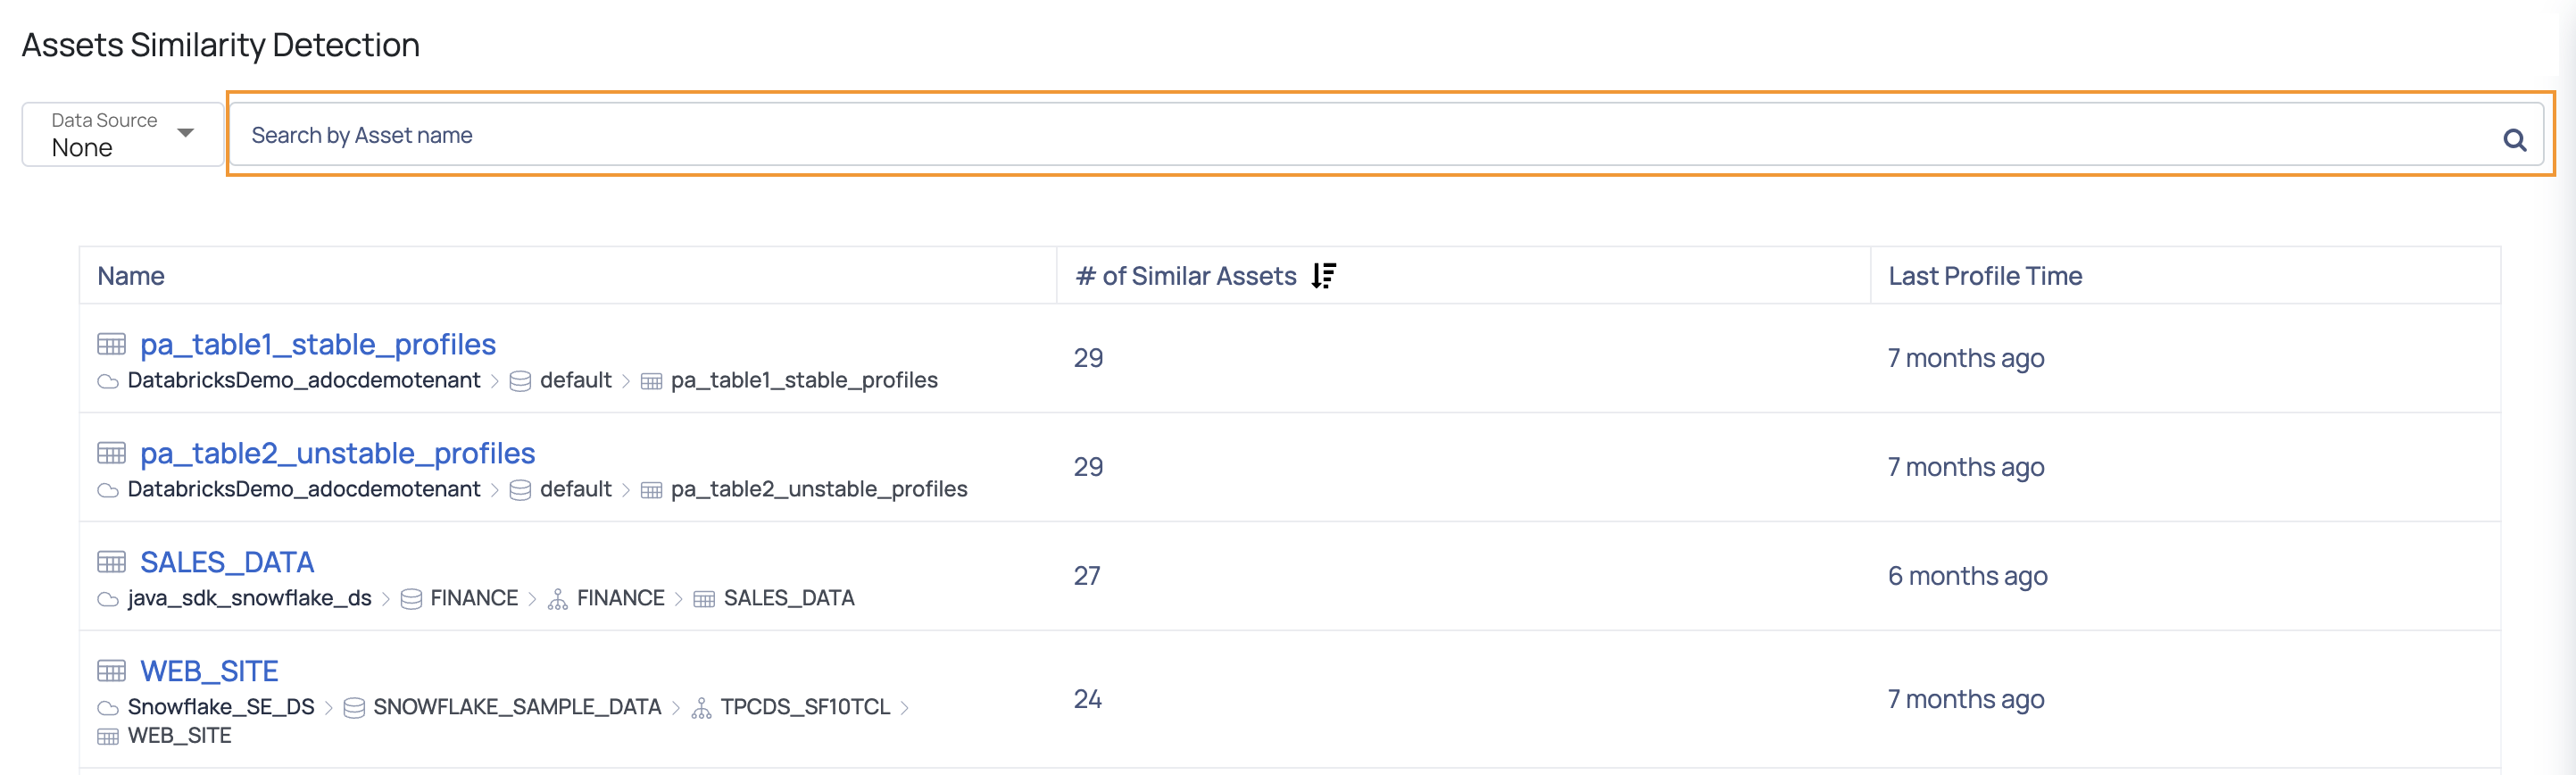Viewport: 2576px width, 775px height.
Task: Click the sort icon beside Similar Assets
Action: [1324, 275]
